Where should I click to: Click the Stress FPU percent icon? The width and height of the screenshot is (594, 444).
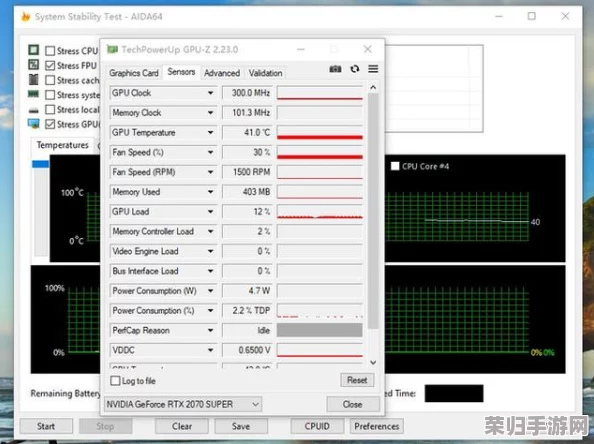pos(34,64)
